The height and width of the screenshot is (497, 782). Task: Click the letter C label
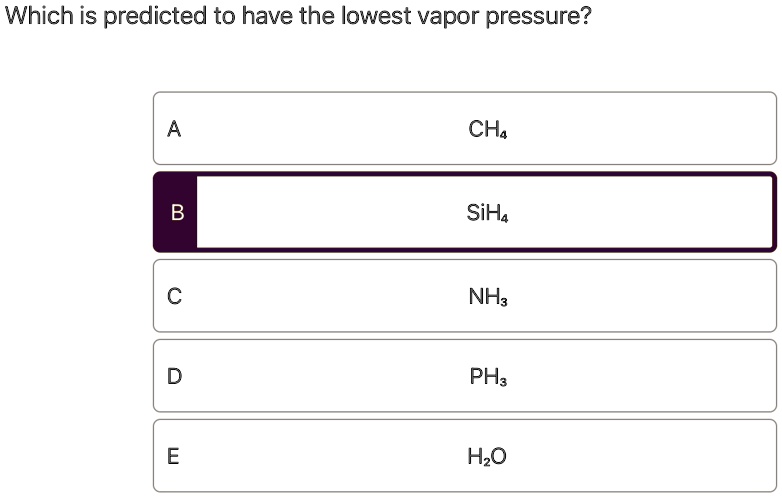pyautogui.click(x=175, y=296)
